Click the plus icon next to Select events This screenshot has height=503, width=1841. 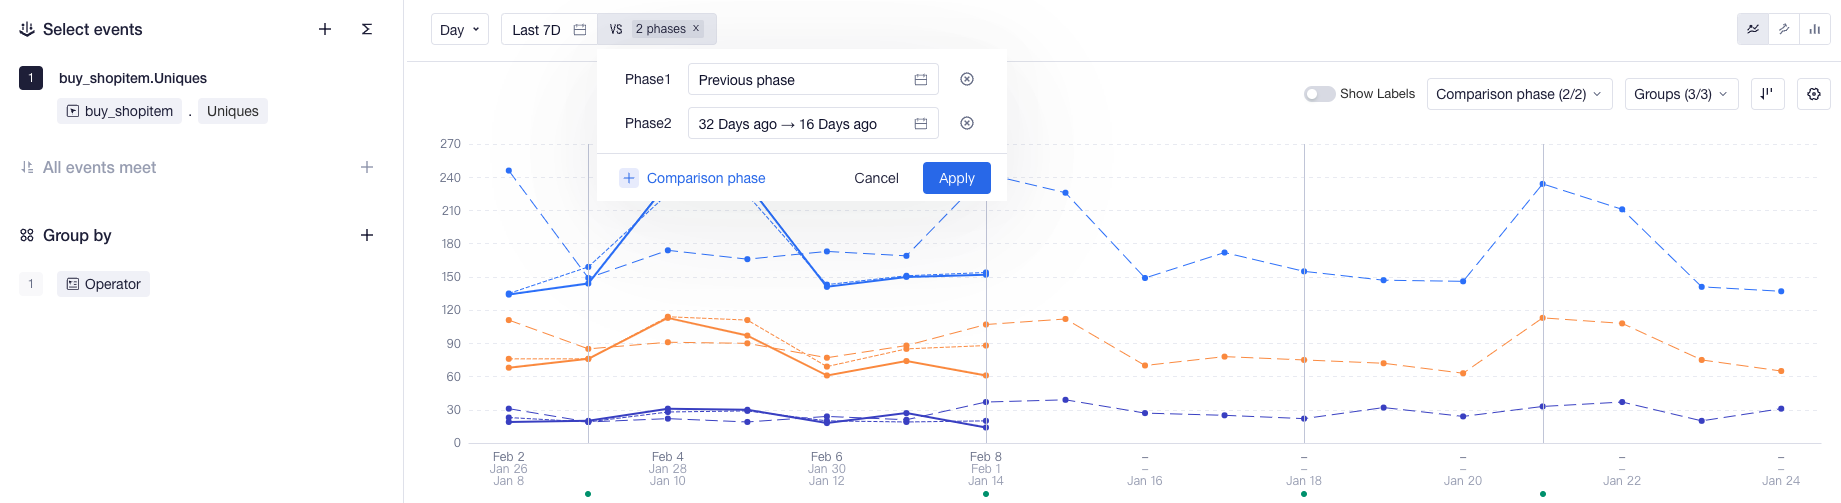(x=325, y=30)
